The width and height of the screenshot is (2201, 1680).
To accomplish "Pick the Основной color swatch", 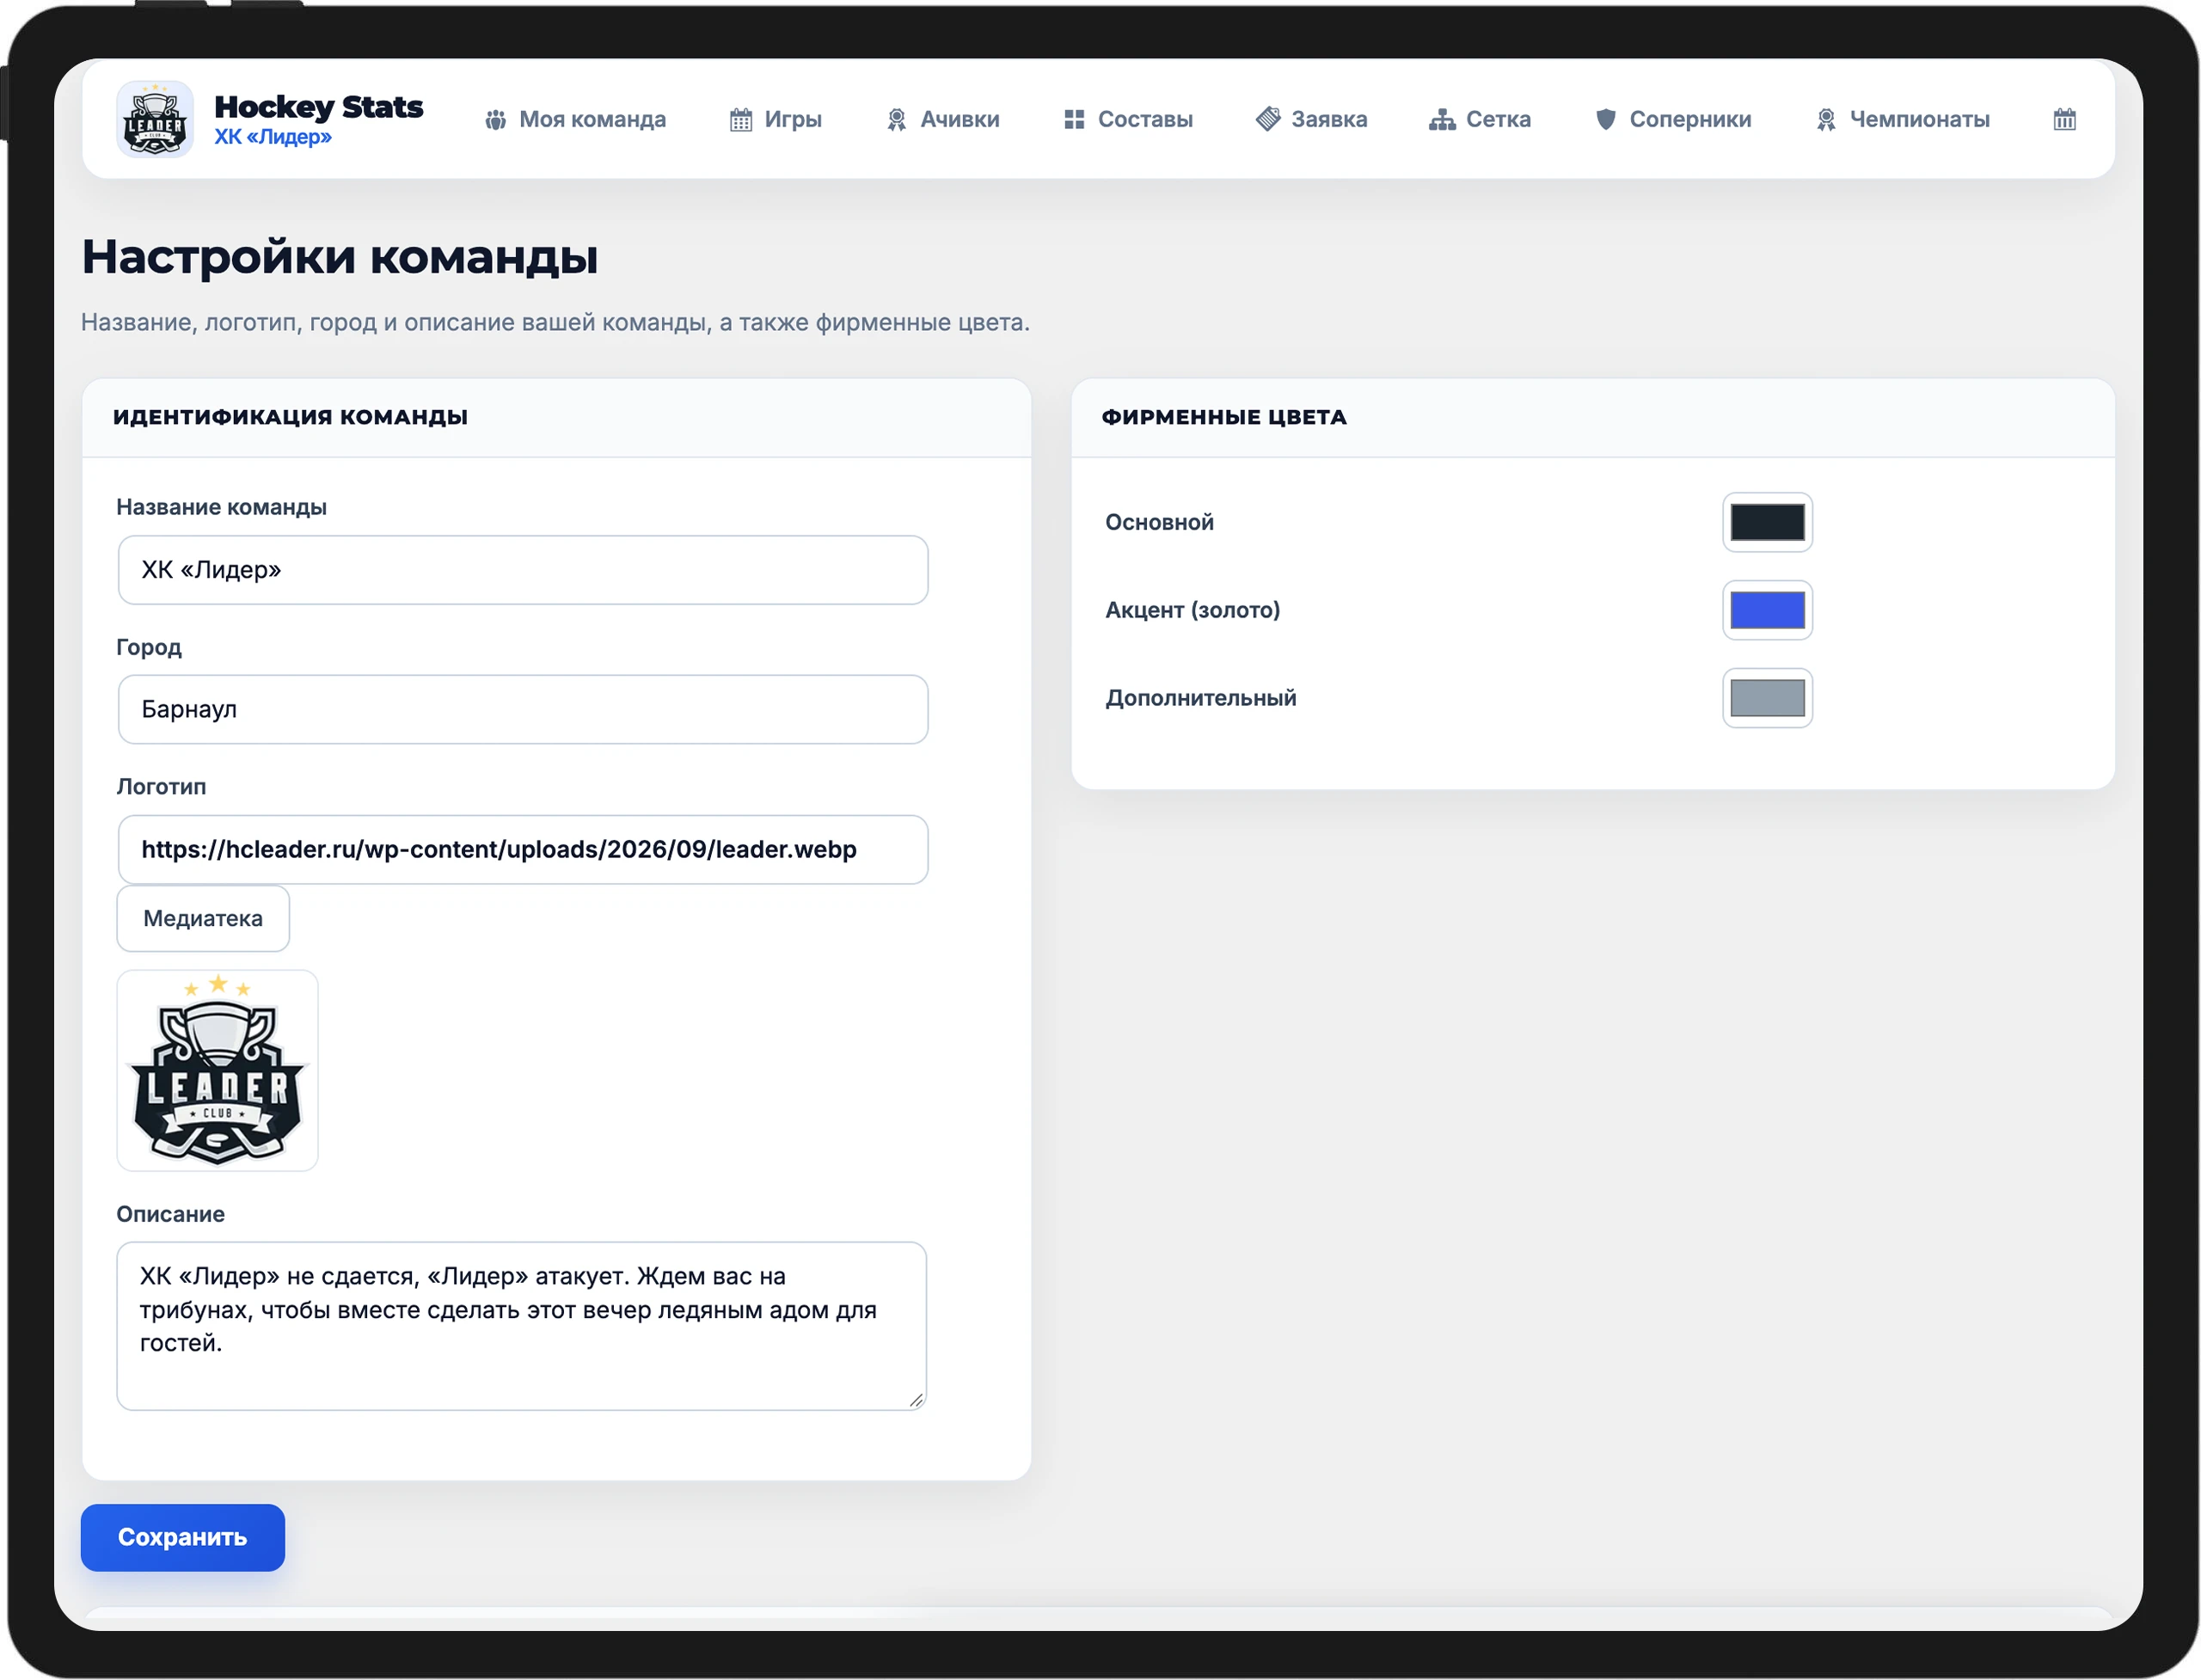I will pyautogui.click(x=1767, y=522).
